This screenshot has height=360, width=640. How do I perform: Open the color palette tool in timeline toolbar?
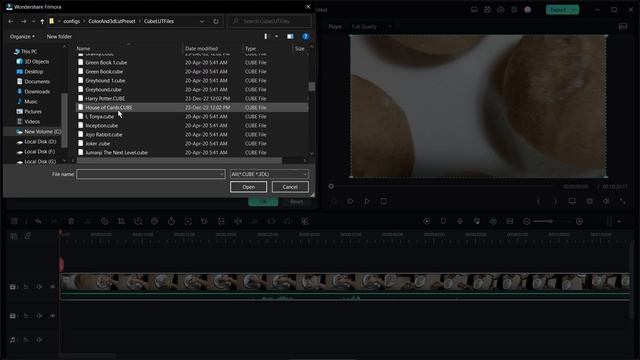[x=155, y=221]
